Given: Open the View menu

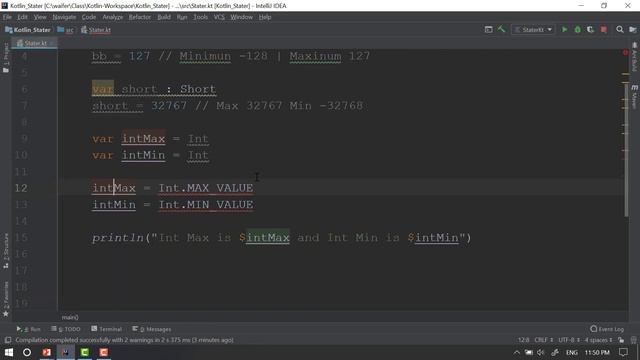Looking at the screenshot, I should pos(40,17).
